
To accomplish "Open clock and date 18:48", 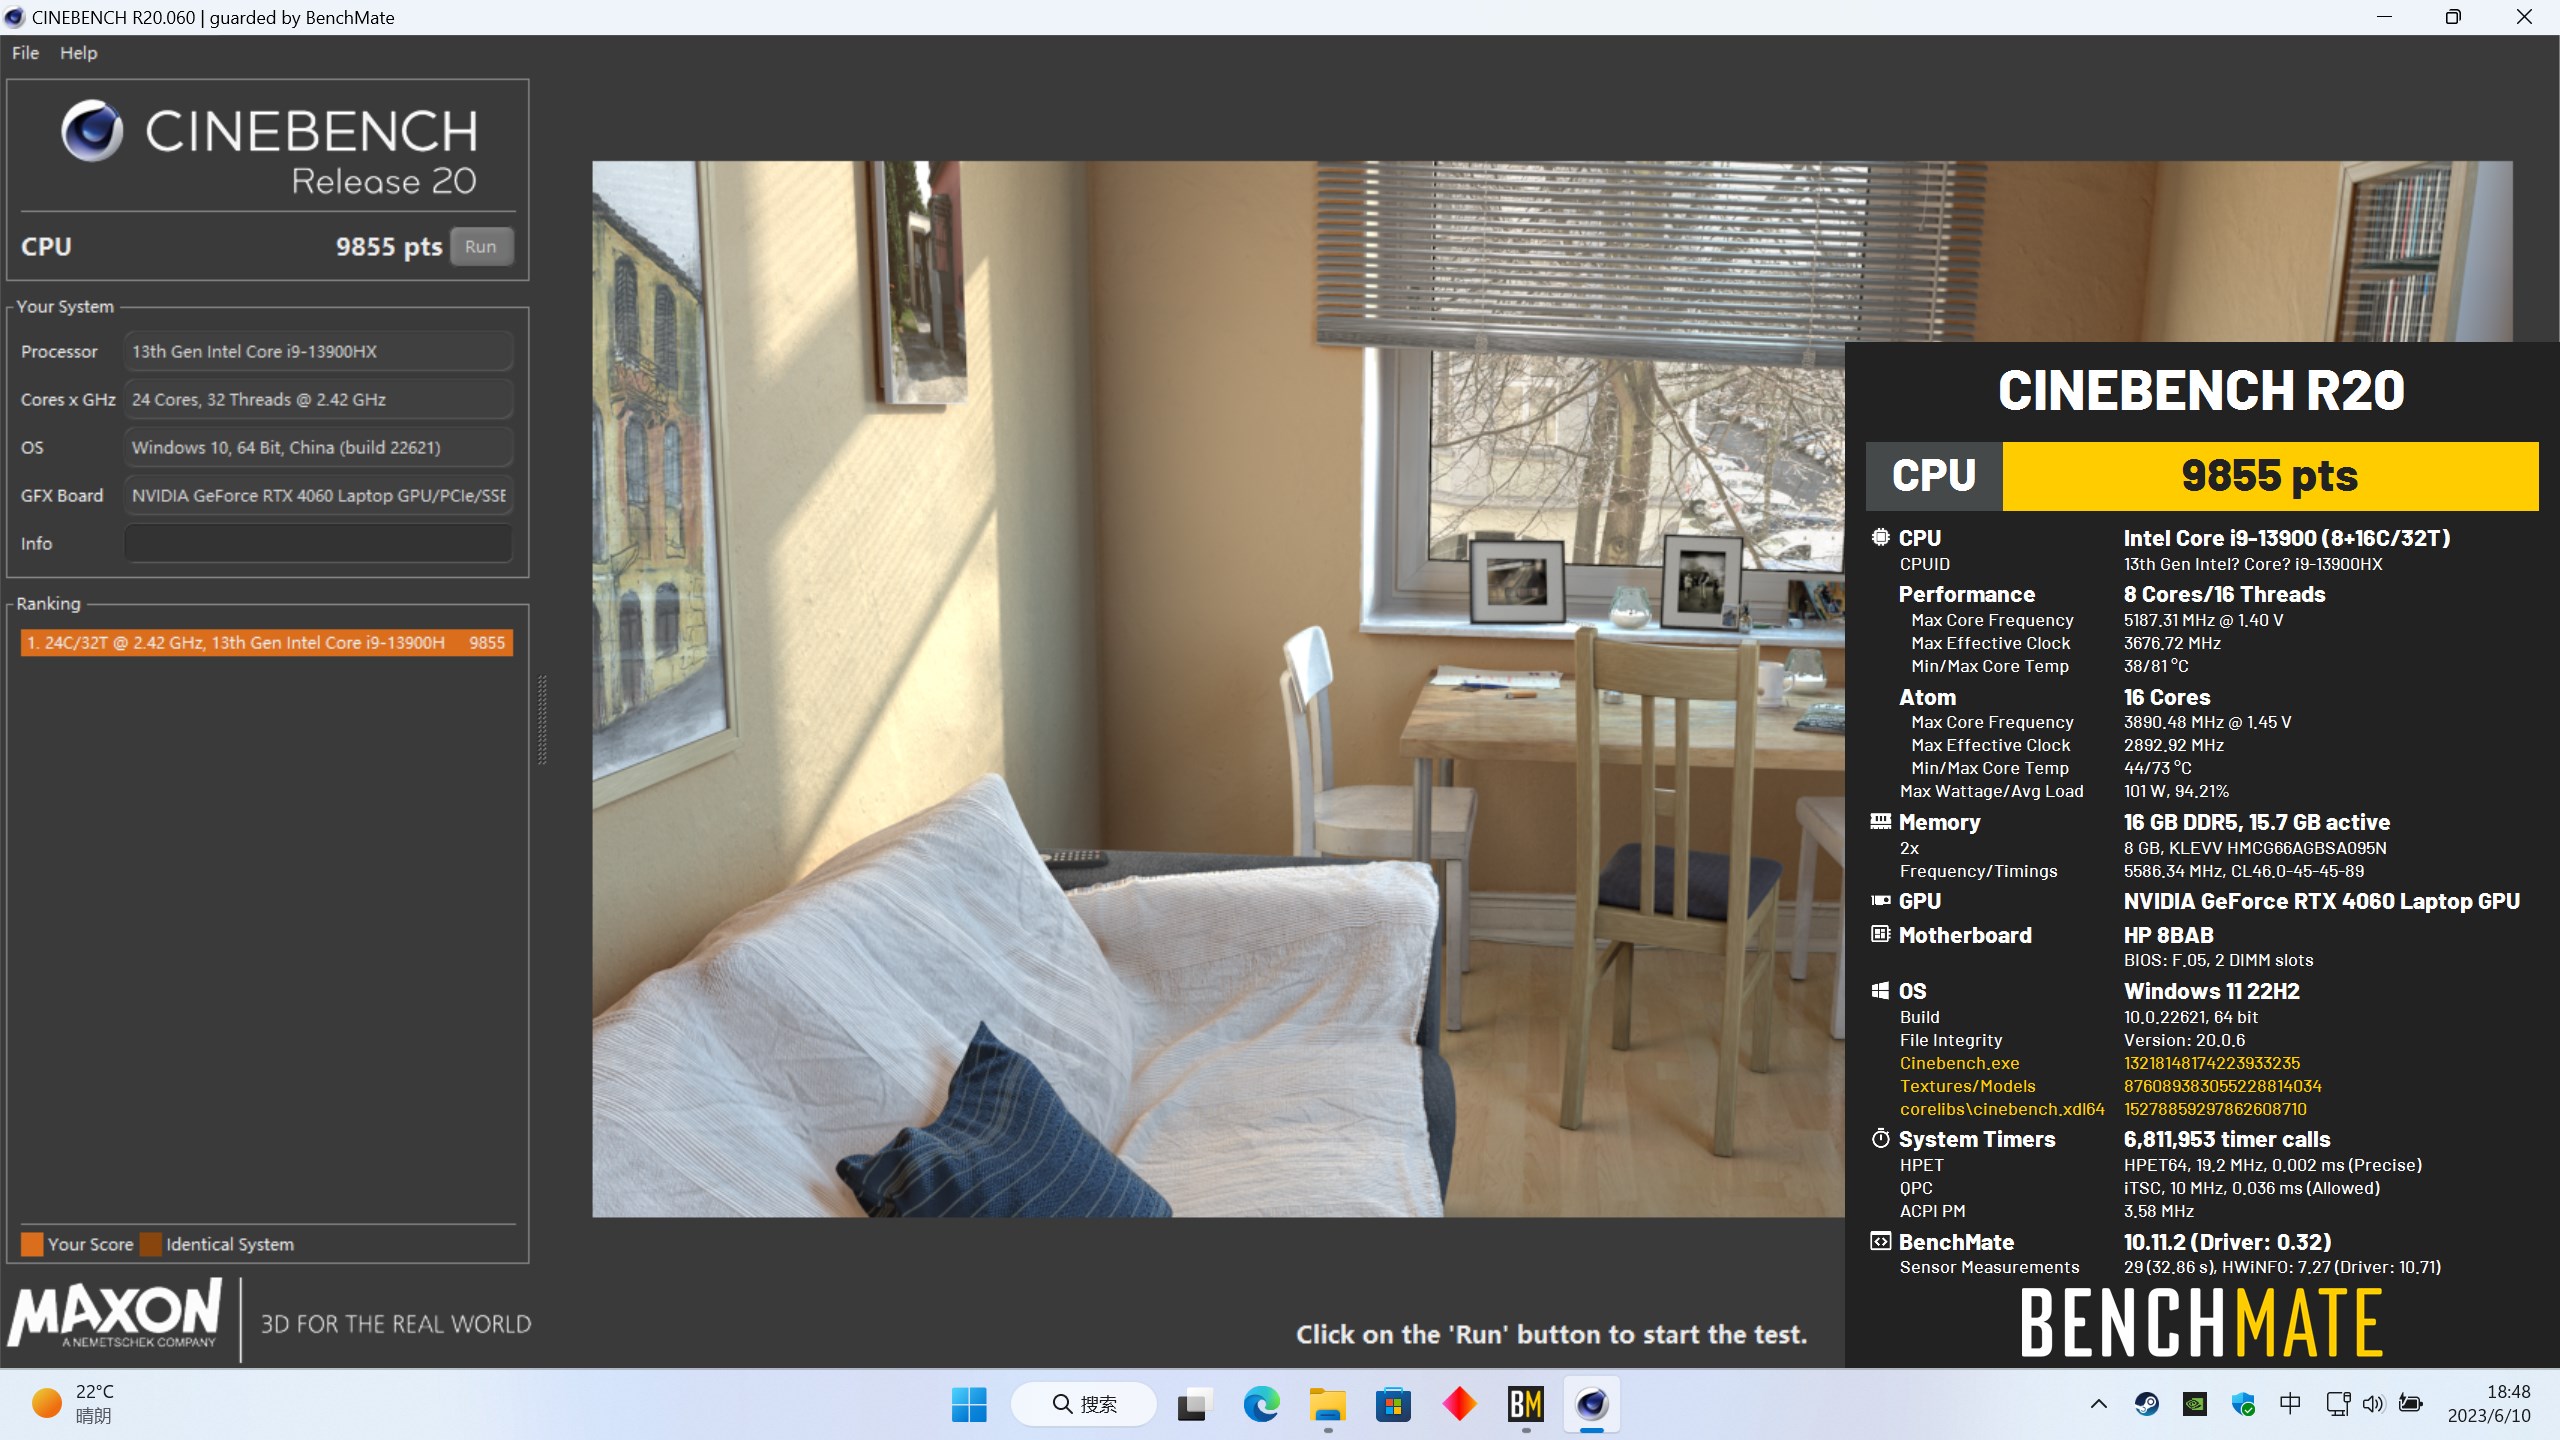I will point(2489,1404).
